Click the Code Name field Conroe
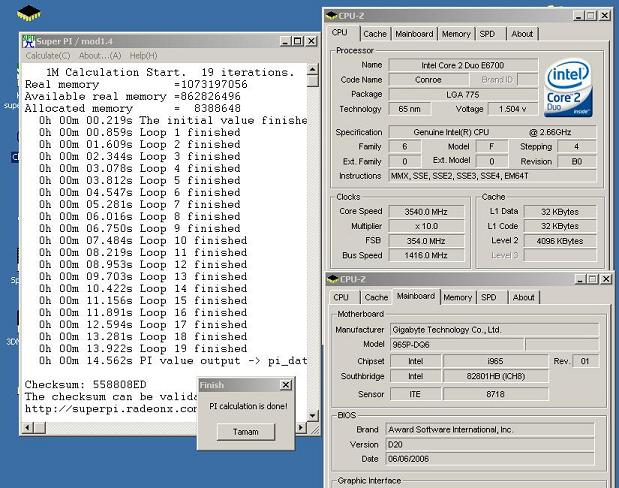The image size is (619, 488). (x=428, y=80)
